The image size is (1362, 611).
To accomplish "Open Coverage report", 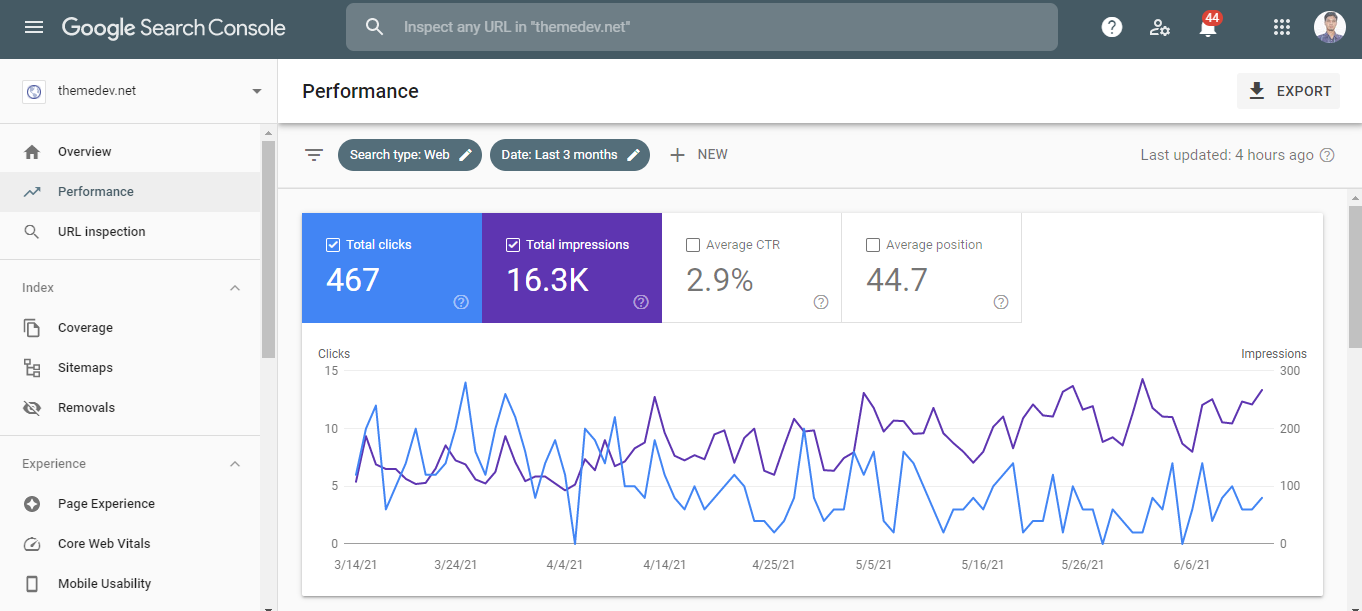I will (130, 328).
